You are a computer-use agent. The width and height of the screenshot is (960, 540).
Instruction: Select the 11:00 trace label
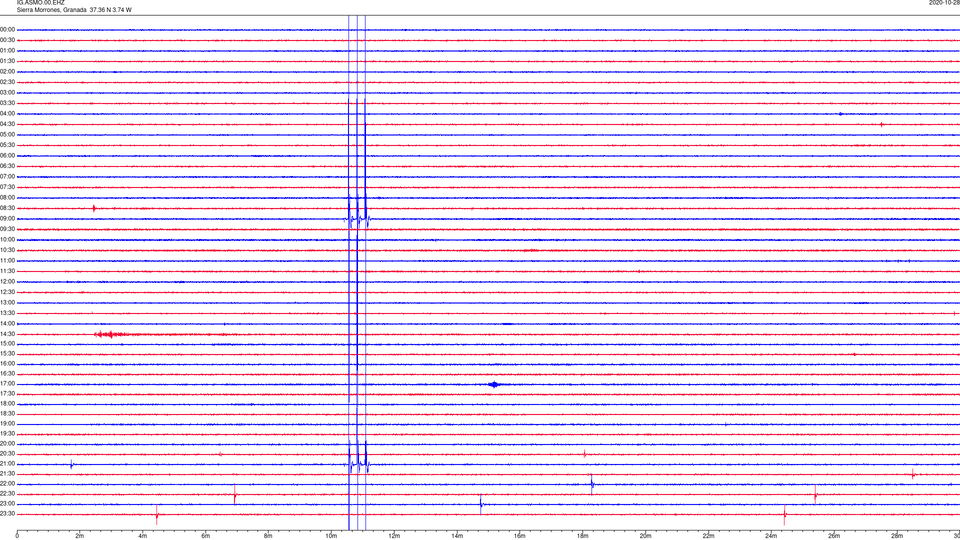(x=7, y=261)
